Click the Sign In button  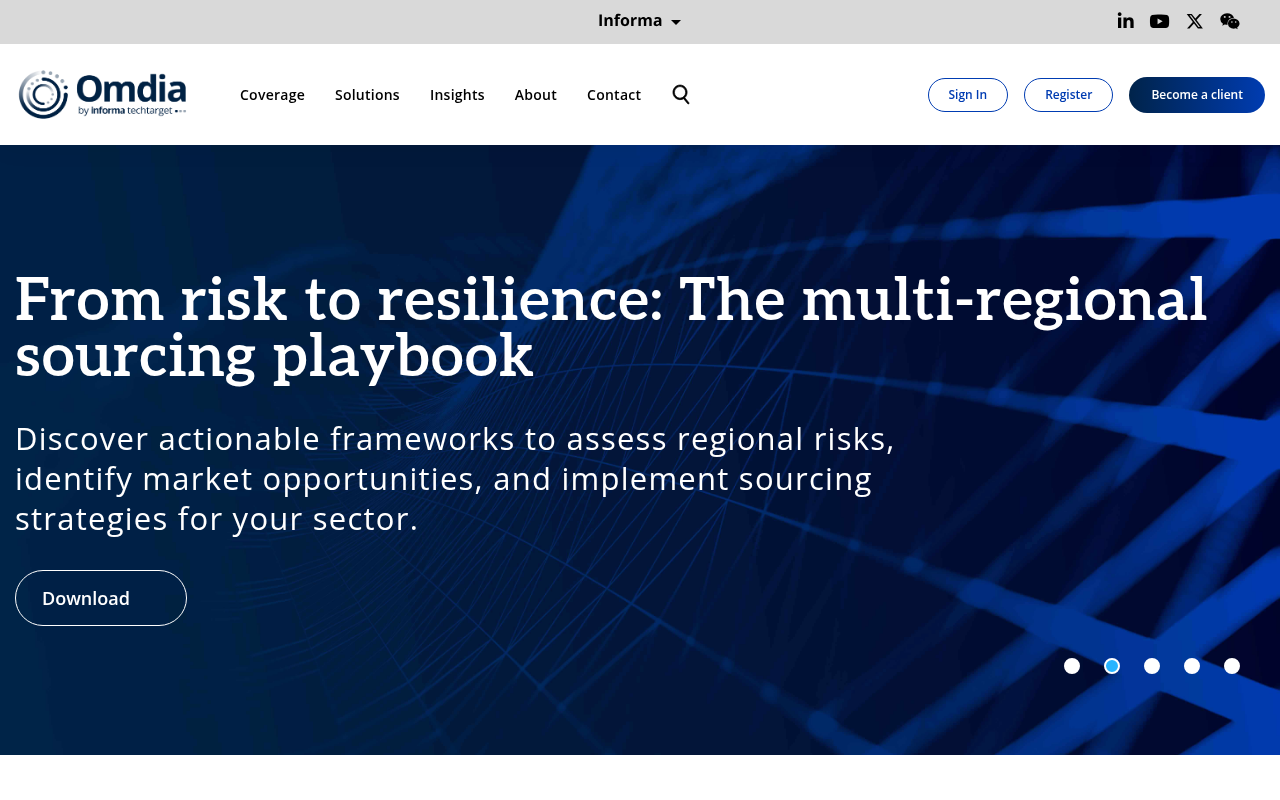click(x=968, y=95)
